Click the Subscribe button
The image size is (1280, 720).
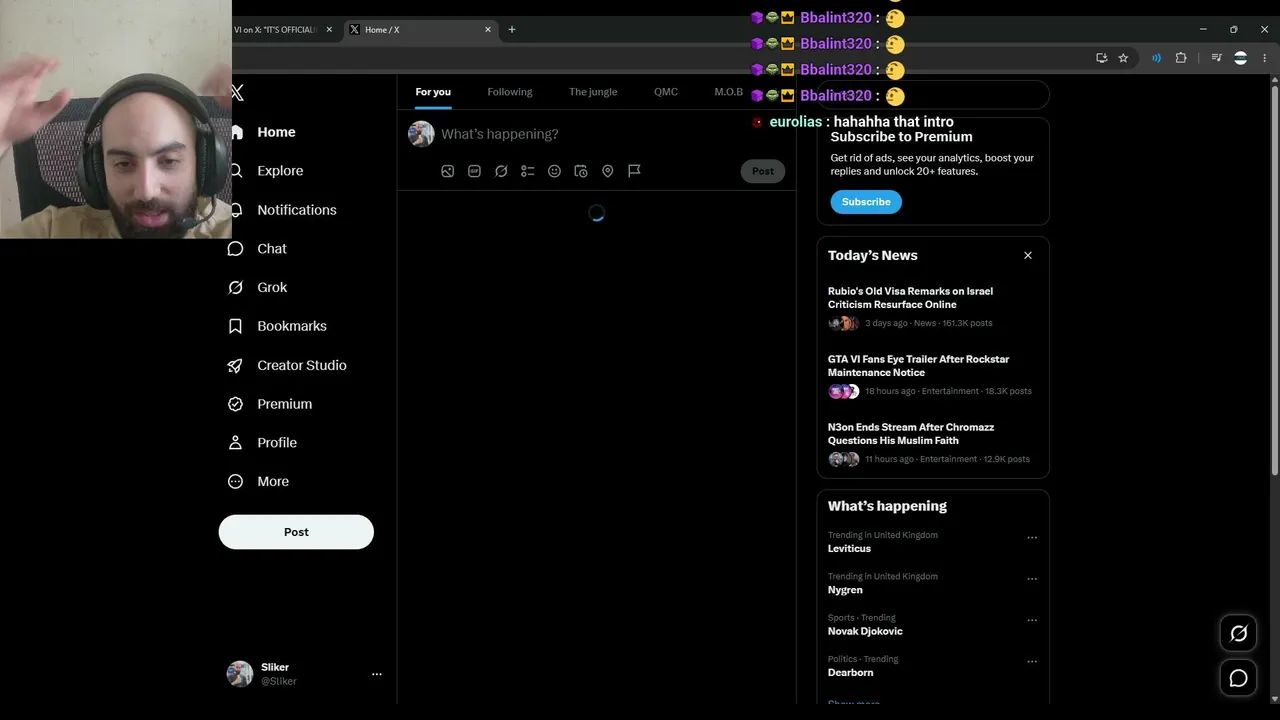(866, 202)
